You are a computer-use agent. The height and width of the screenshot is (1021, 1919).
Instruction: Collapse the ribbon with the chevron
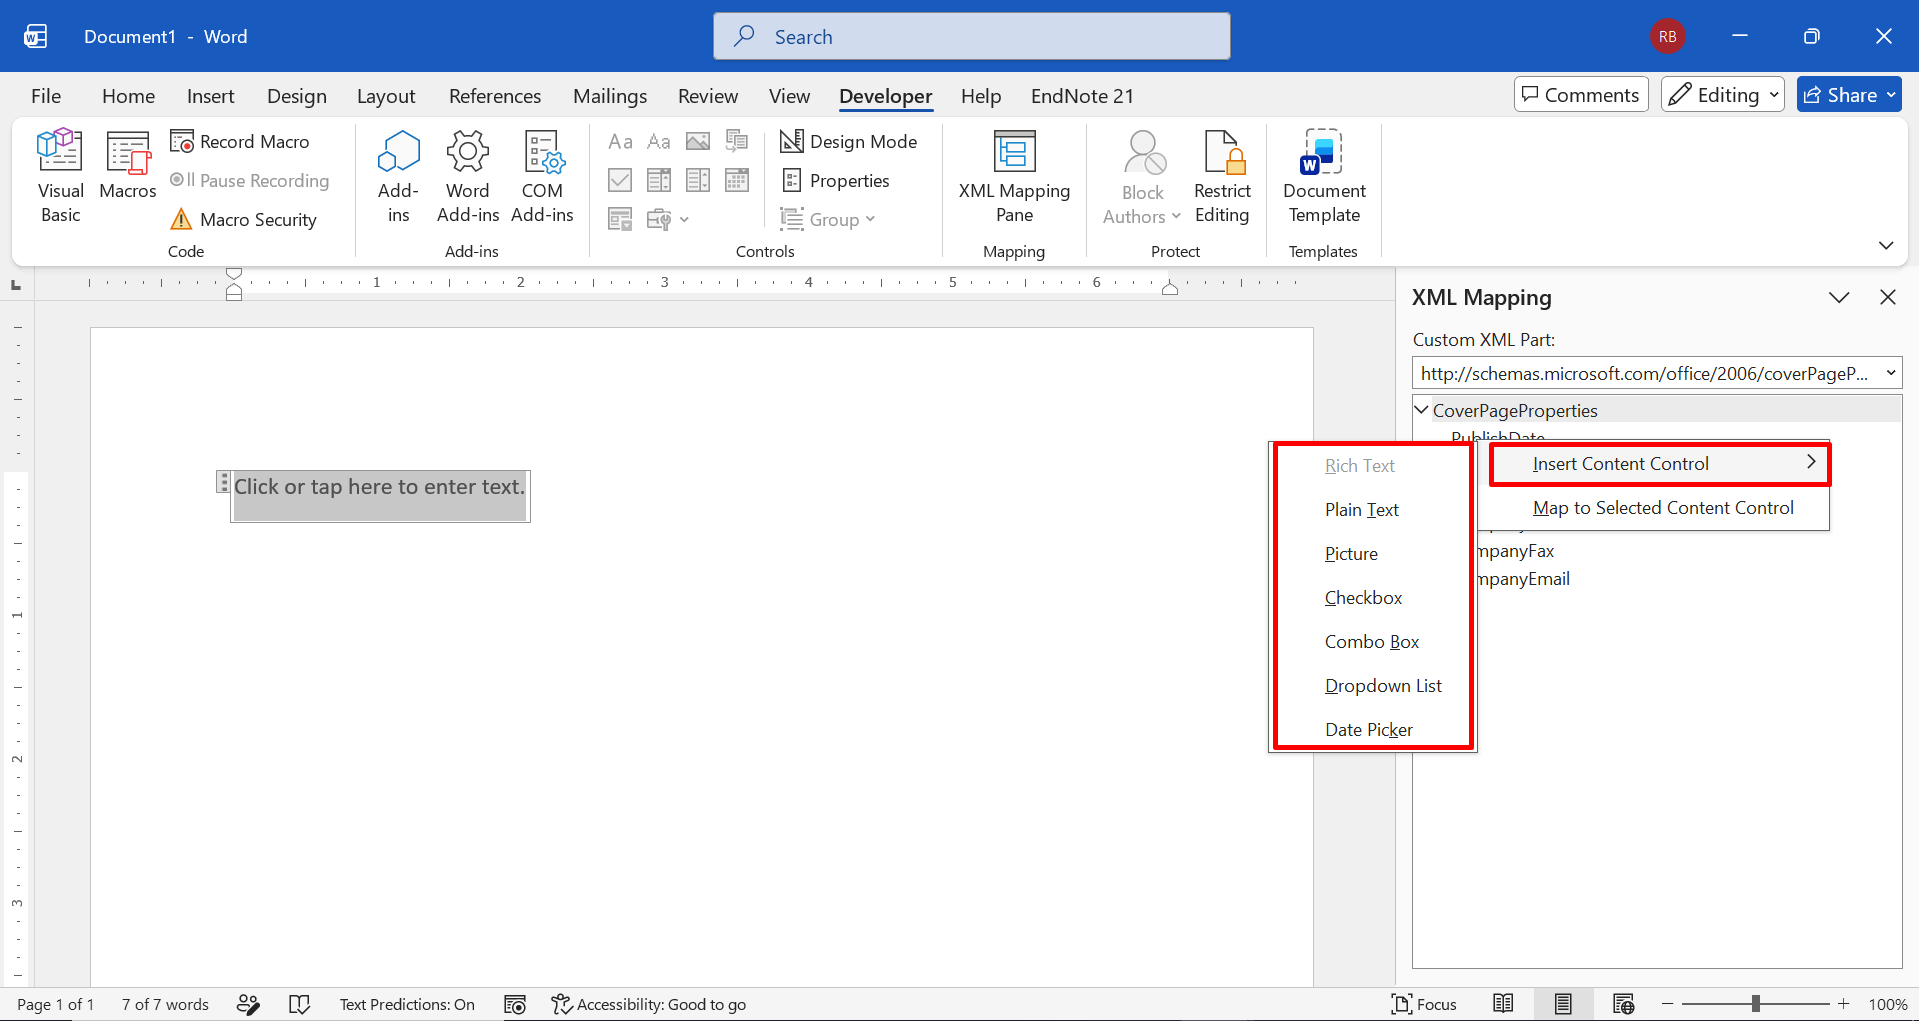1886,245
